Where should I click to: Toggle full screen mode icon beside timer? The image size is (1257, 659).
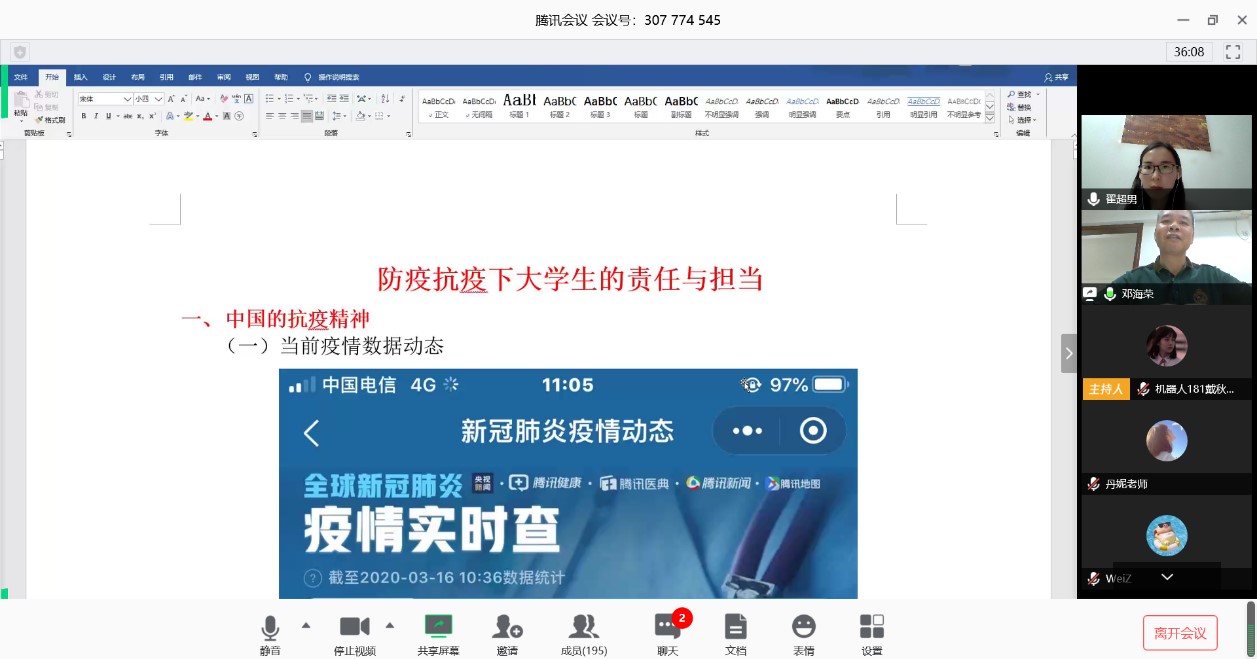tap(1233, 51)
